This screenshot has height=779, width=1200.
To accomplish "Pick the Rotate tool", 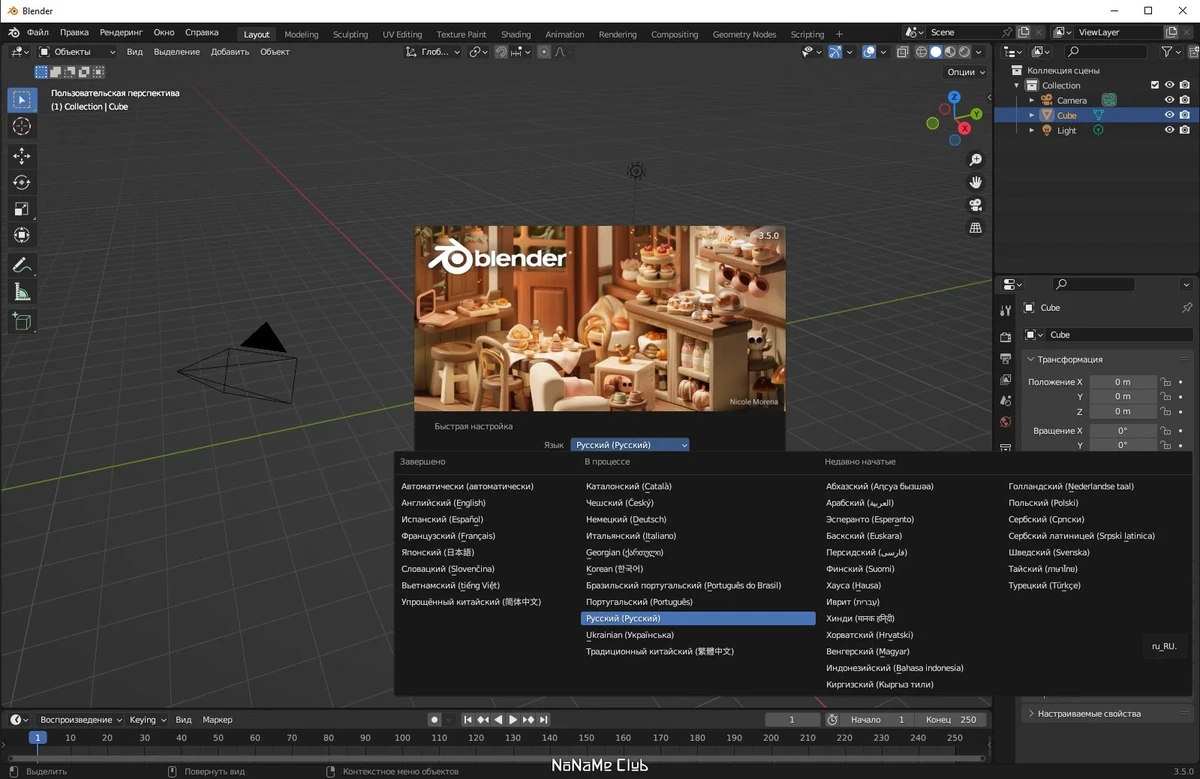I will click(22, 183).
